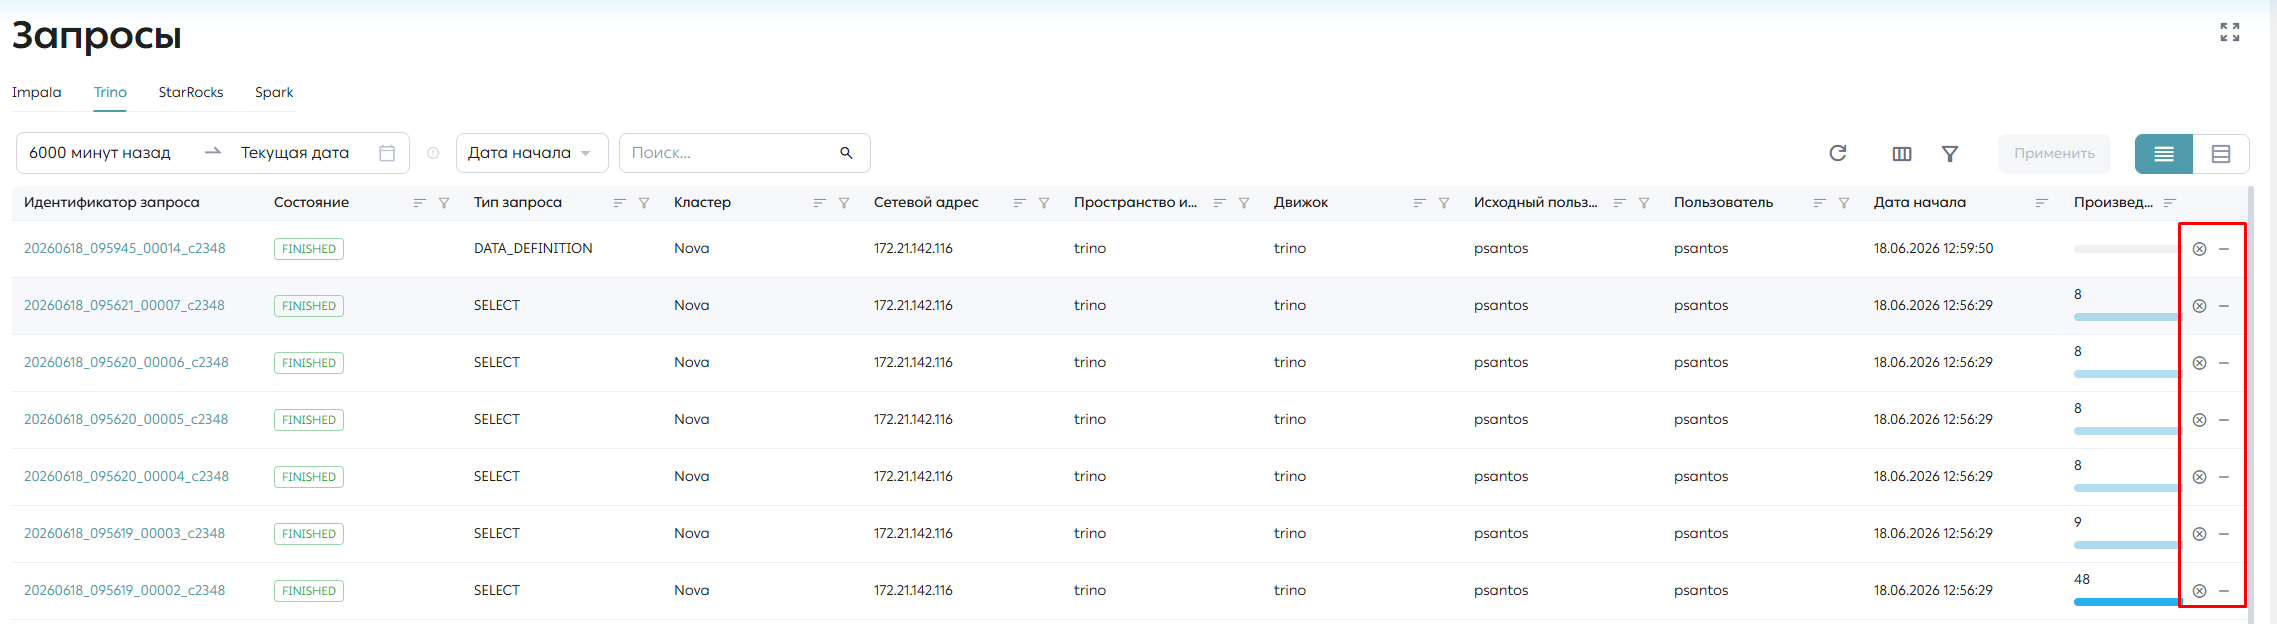Open query 20260618_095620_00006_c2348

[x=126, y=362]
